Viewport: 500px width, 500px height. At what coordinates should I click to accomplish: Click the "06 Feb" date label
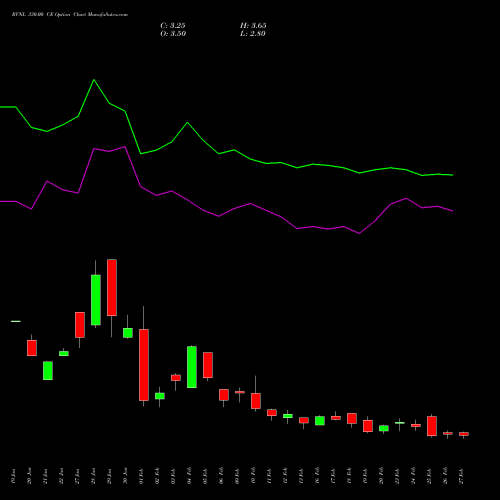(x=221, y=476)
